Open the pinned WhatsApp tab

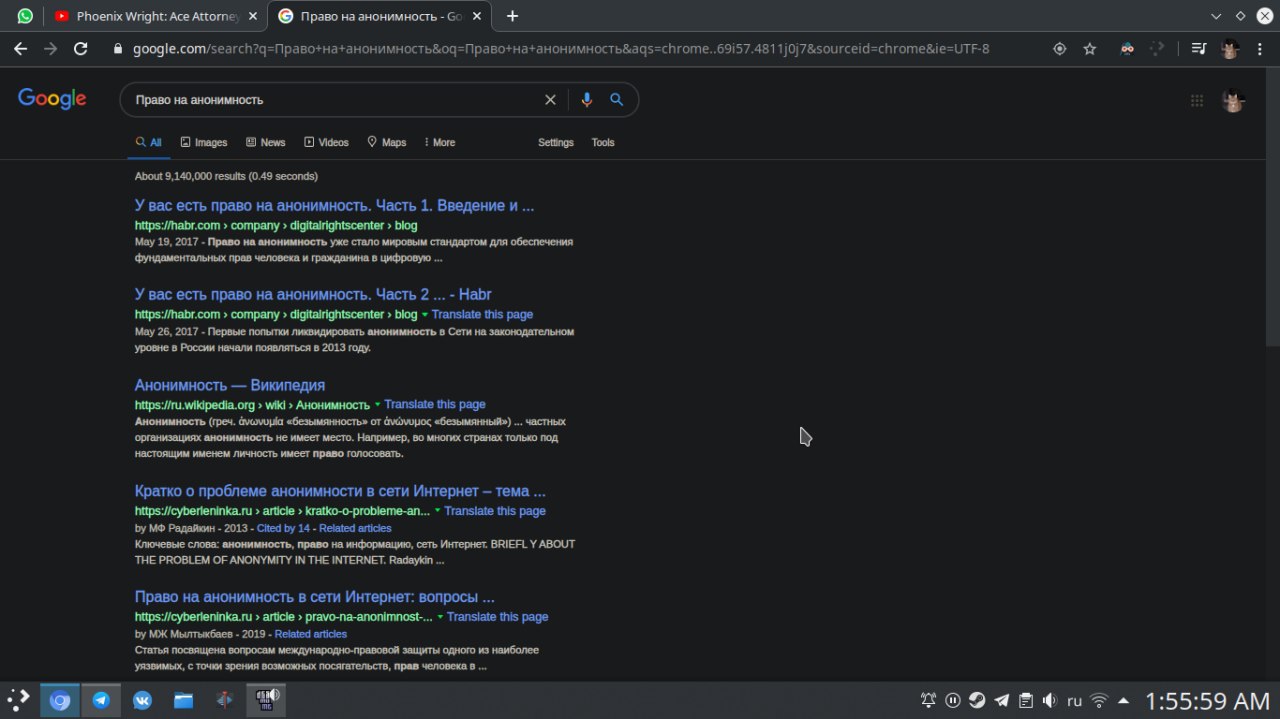(x=25, y=16)
